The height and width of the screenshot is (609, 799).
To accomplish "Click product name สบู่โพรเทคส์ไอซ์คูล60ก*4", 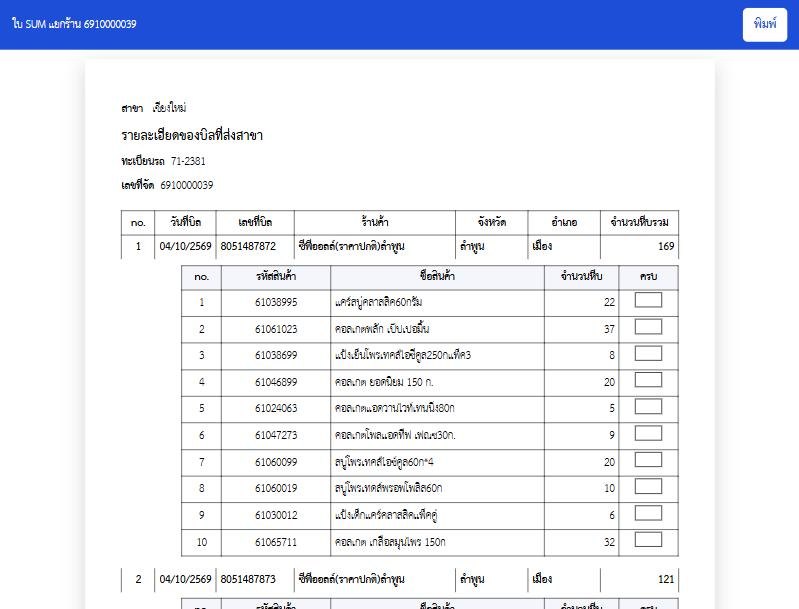I will click(384, 462).
